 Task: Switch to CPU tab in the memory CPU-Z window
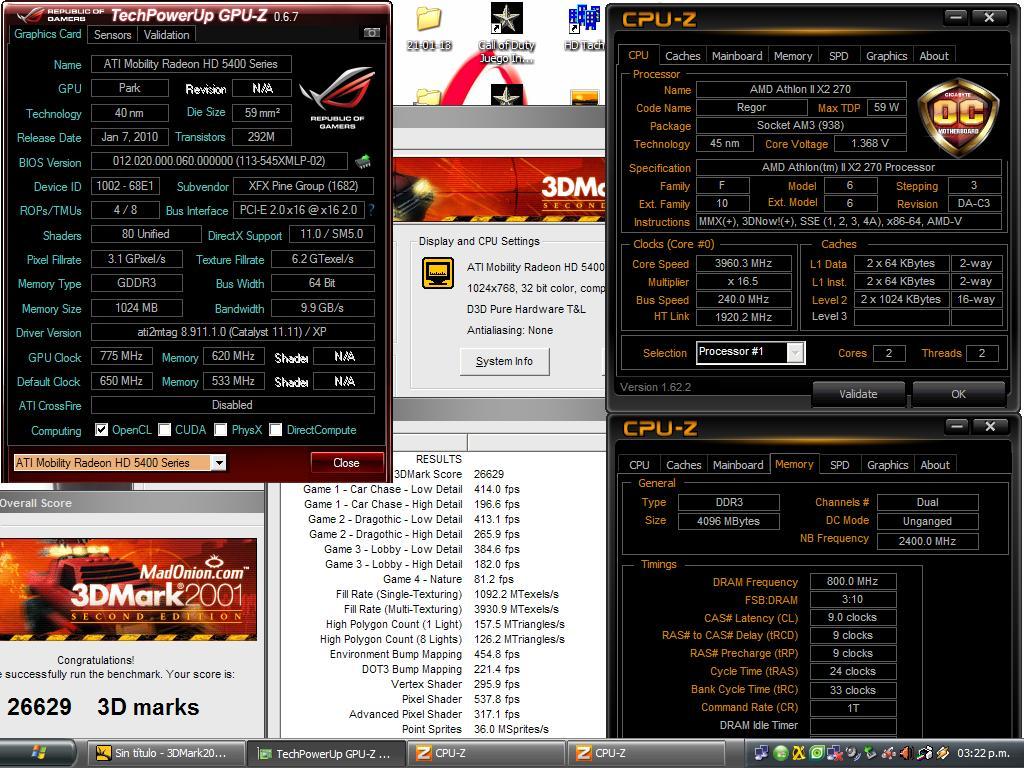[639, 465]
